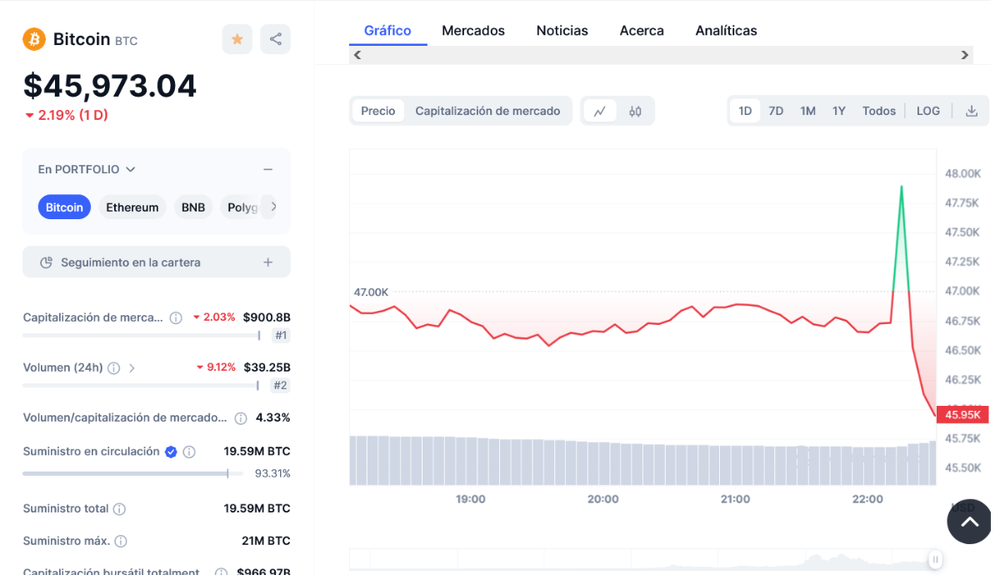Select the 7D time range
1000x580 pixels.
click(x=776, y=111)
